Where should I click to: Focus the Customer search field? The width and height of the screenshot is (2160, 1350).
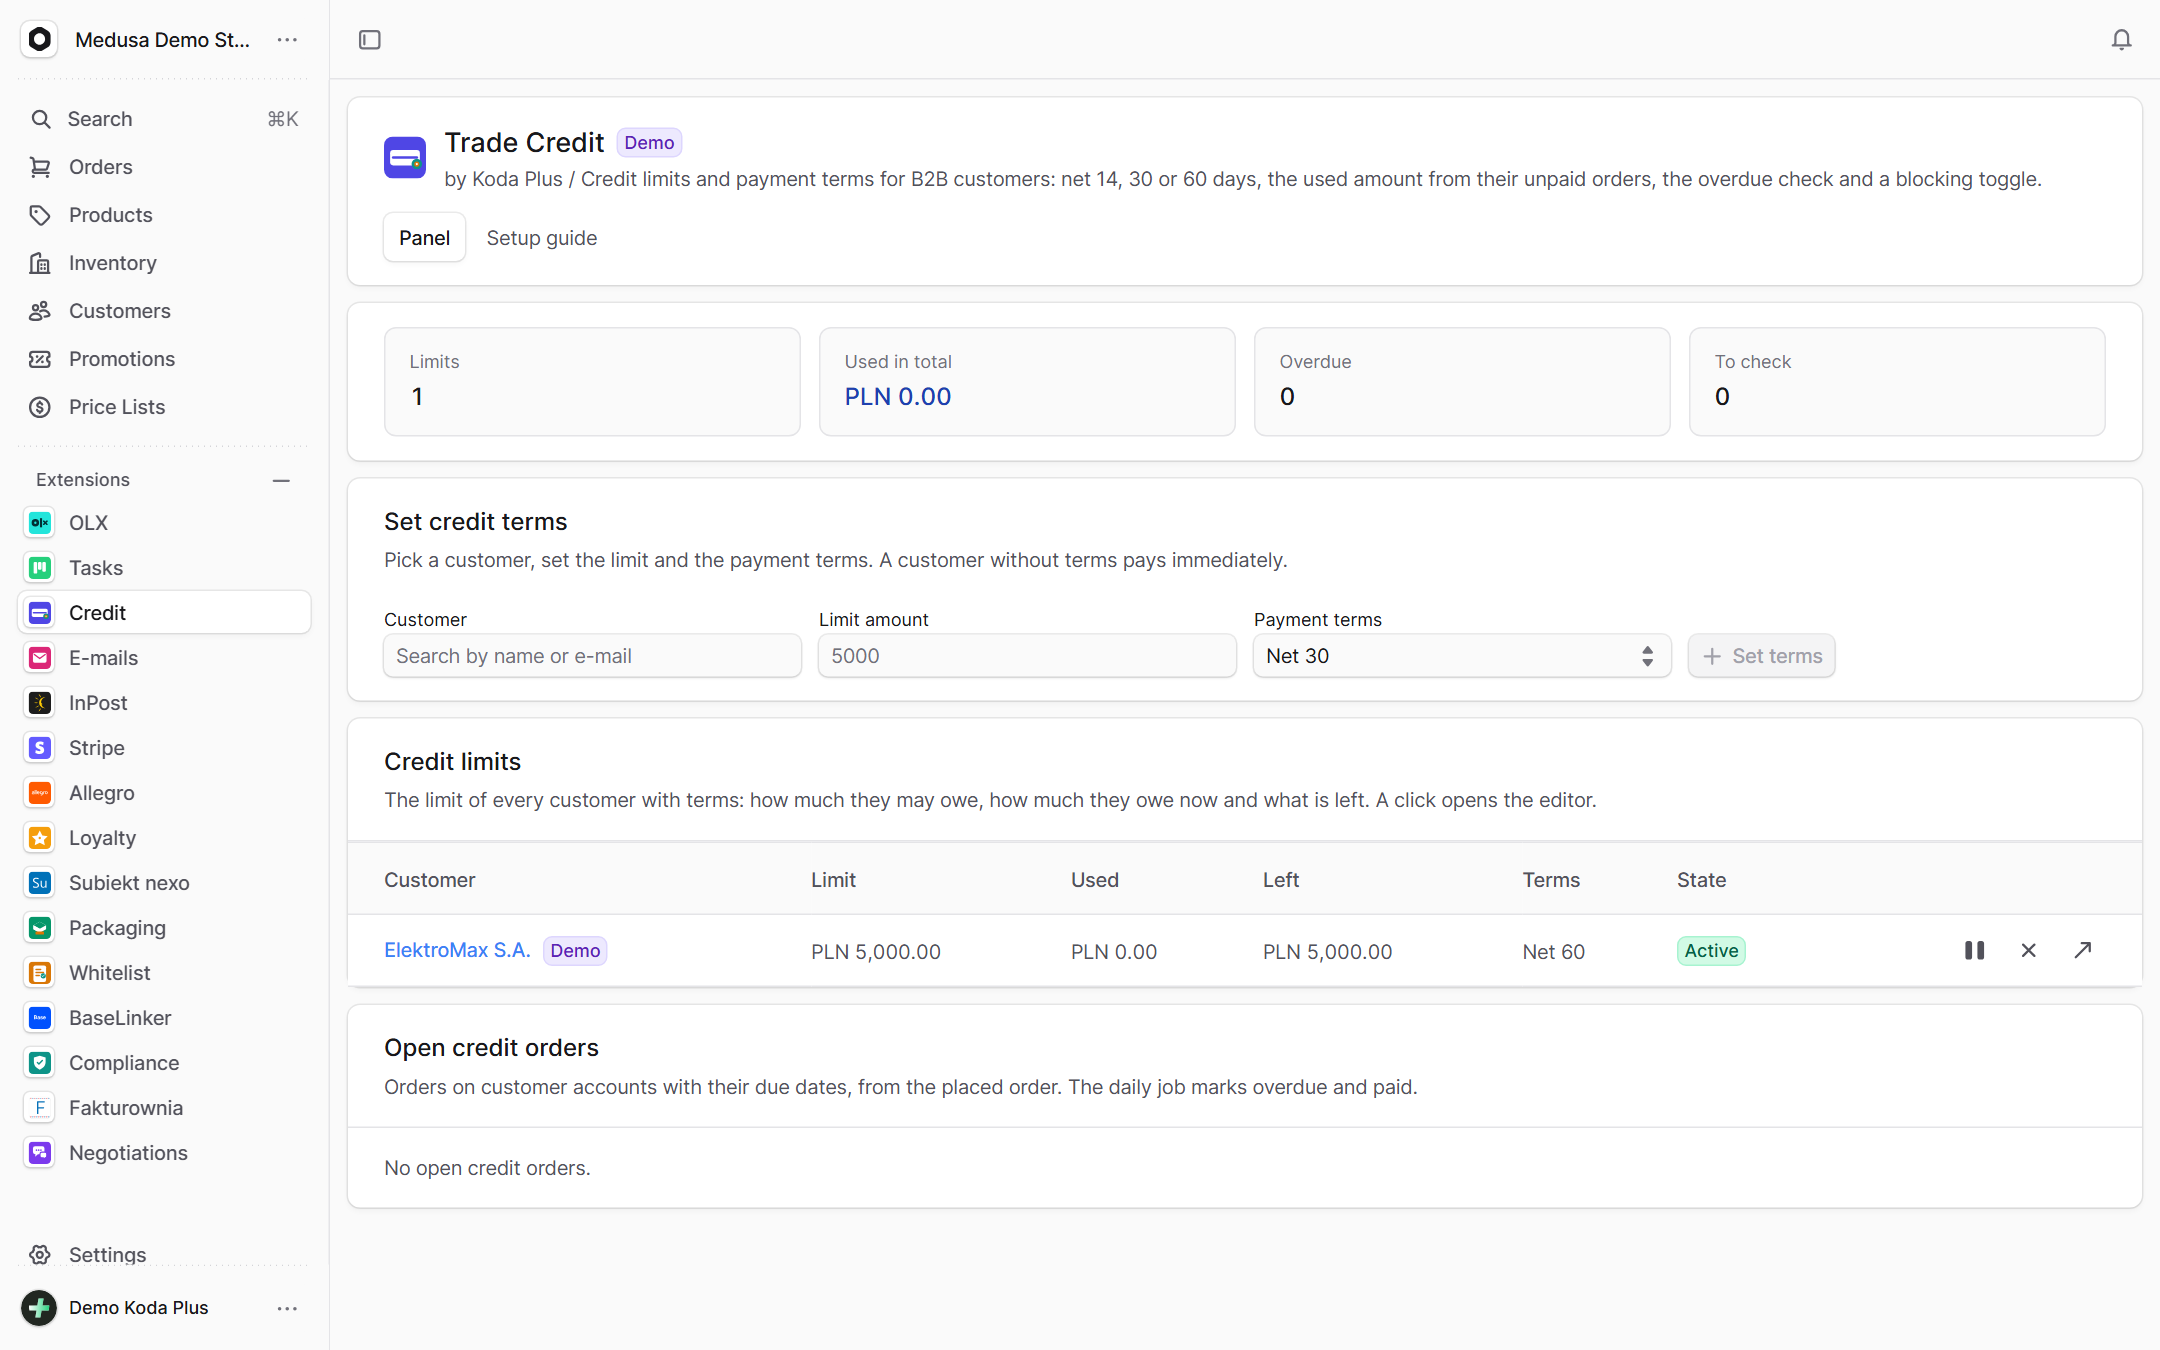pos(592,656)
